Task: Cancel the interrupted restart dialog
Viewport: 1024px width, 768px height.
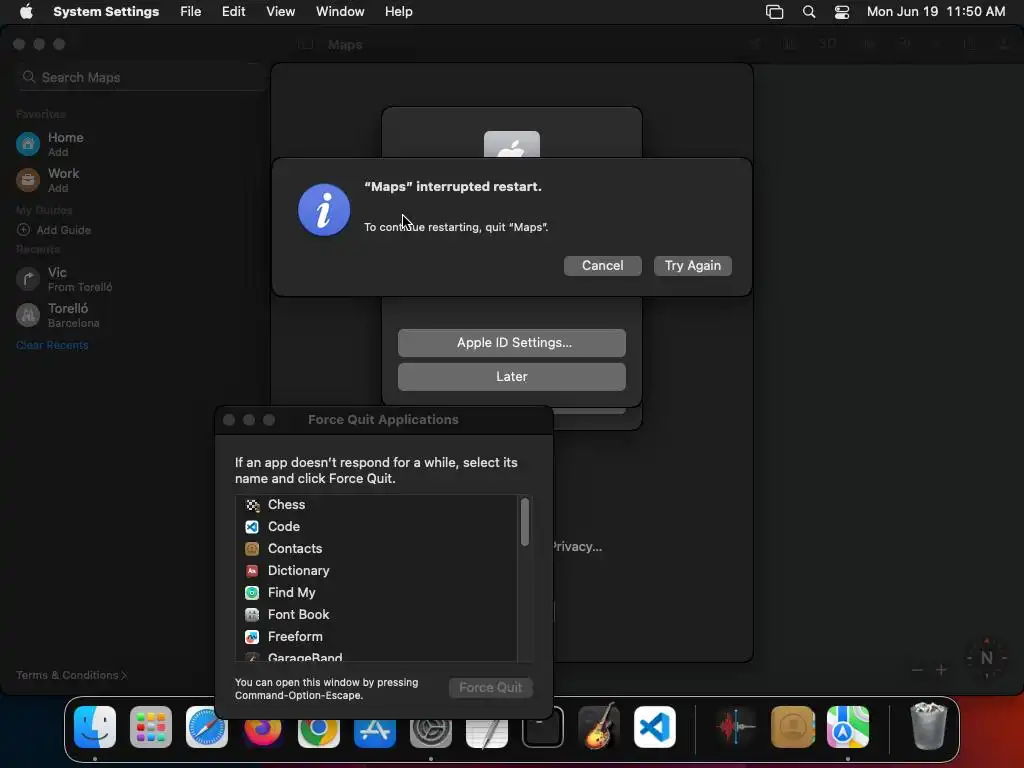Action: click(603, 266)
